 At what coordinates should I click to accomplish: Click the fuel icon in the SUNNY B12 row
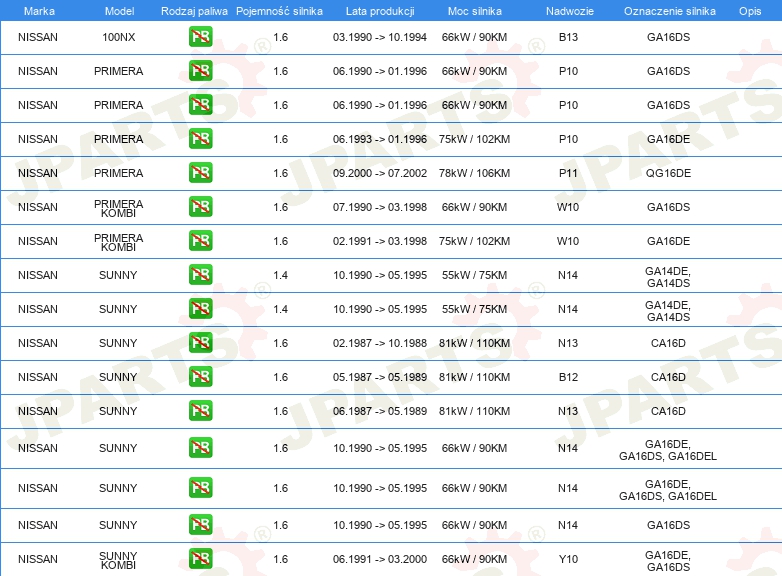pos(200,377)
